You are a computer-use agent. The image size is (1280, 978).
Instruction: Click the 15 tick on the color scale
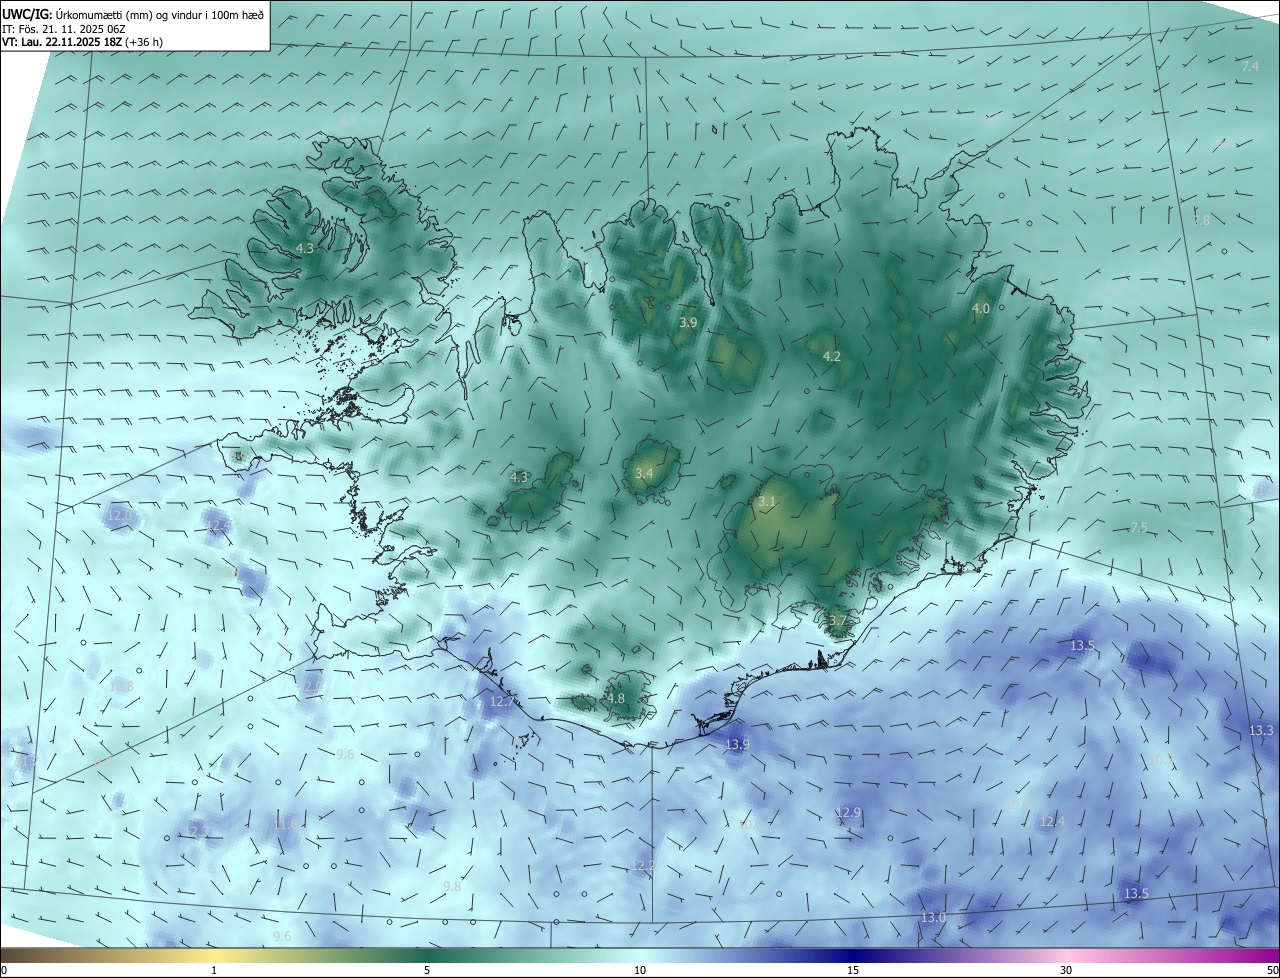point(853,971)
